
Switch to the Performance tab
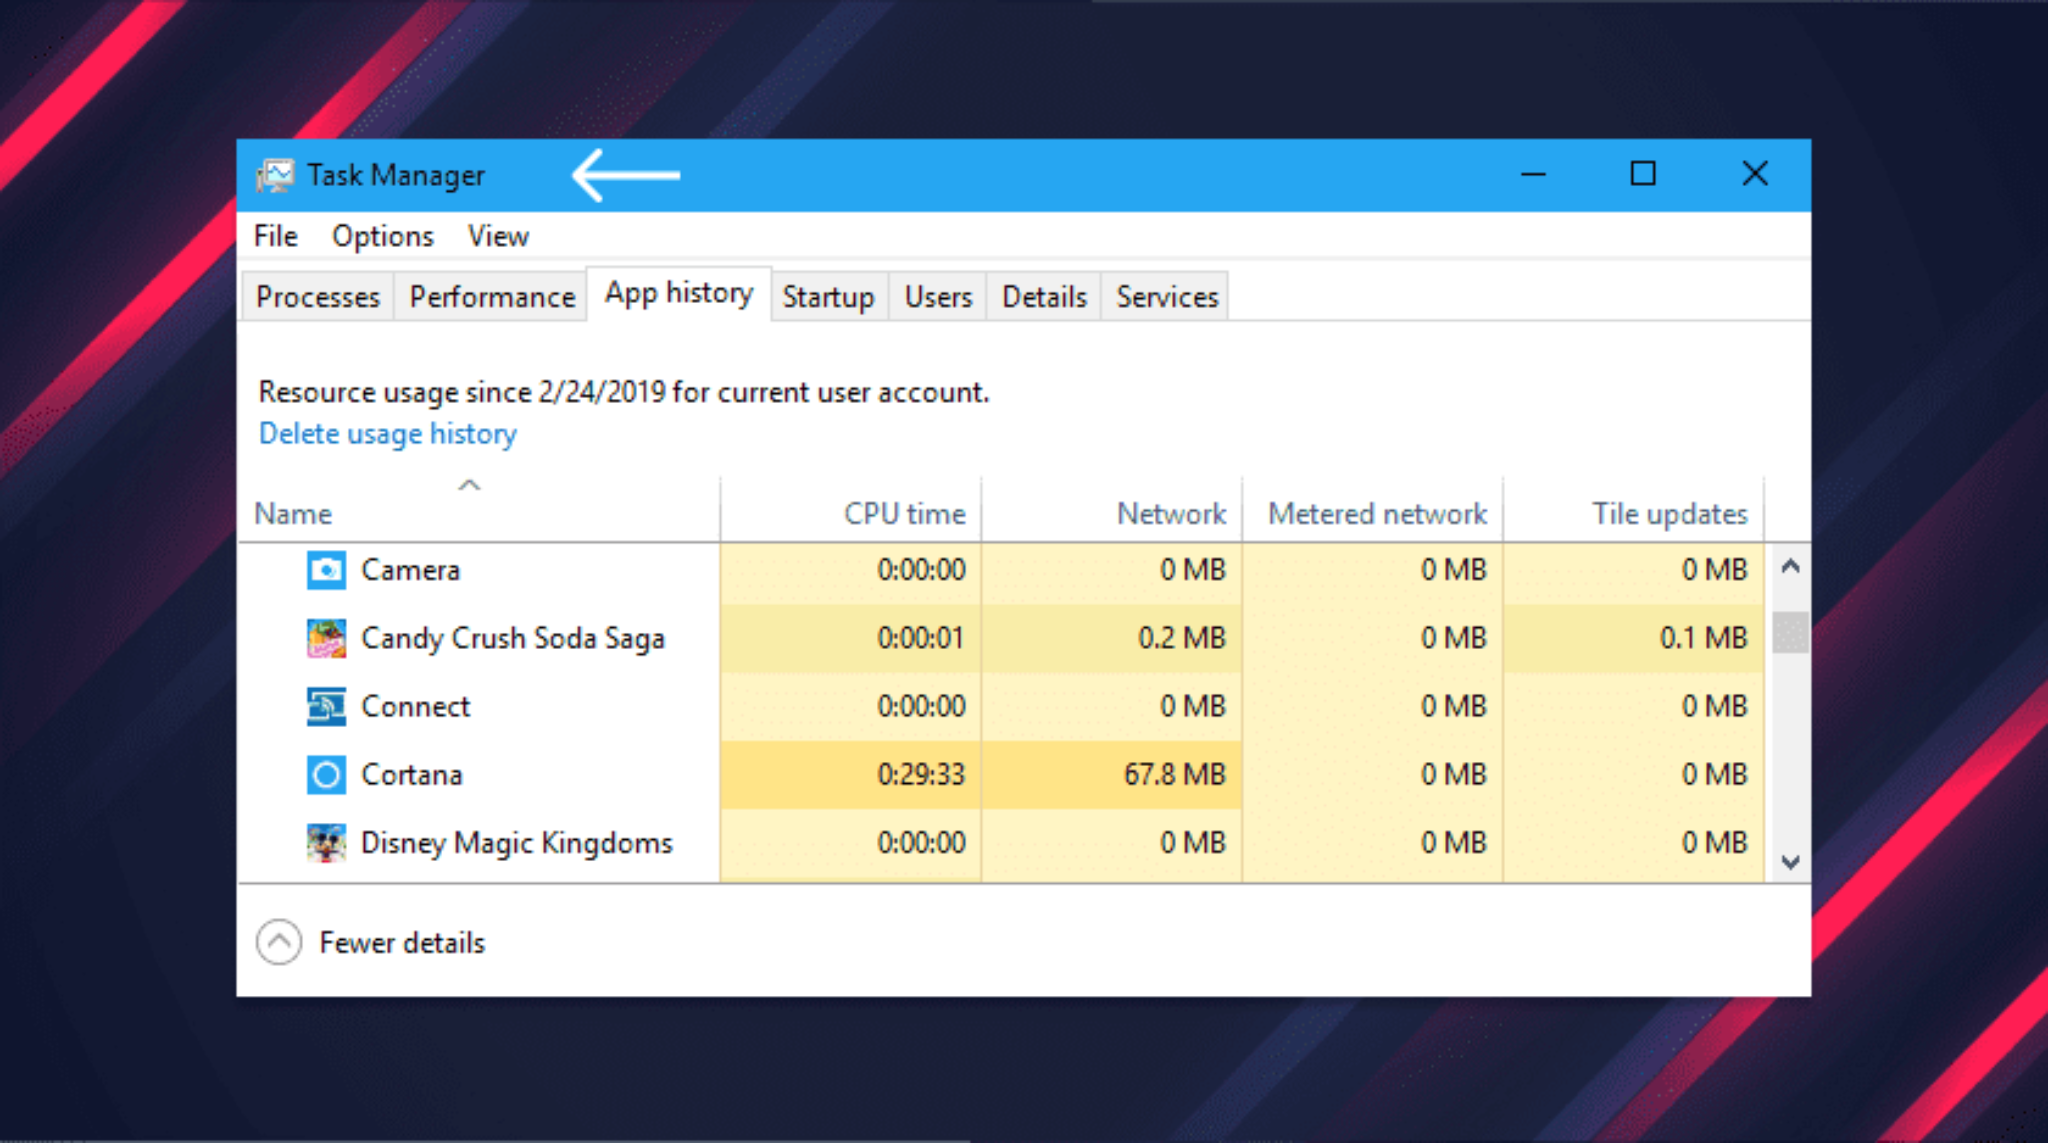(x=489, y=297)
